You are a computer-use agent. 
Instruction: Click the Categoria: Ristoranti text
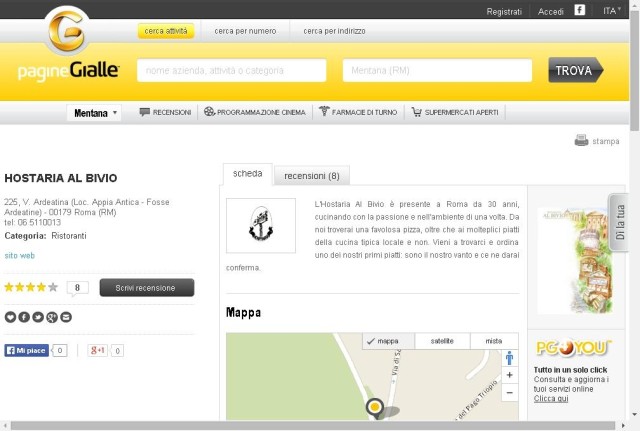tap(45, 235)
